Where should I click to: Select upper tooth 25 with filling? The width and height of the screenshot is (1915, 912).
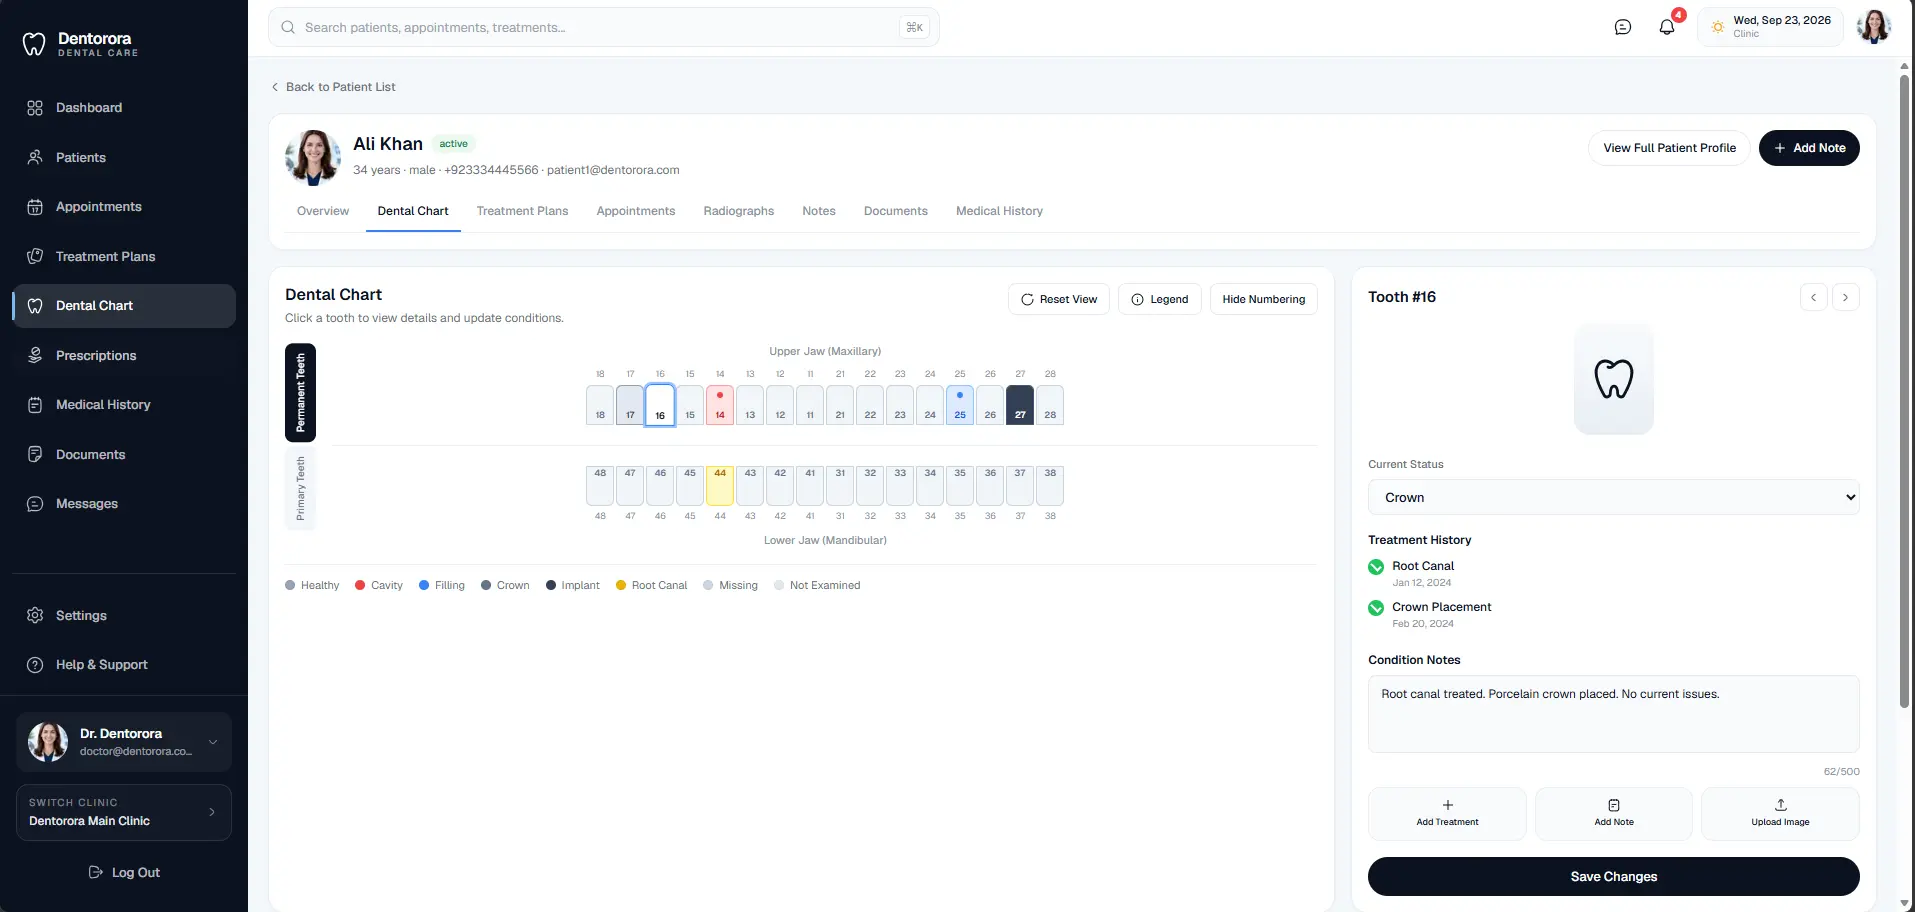point(960,405)
